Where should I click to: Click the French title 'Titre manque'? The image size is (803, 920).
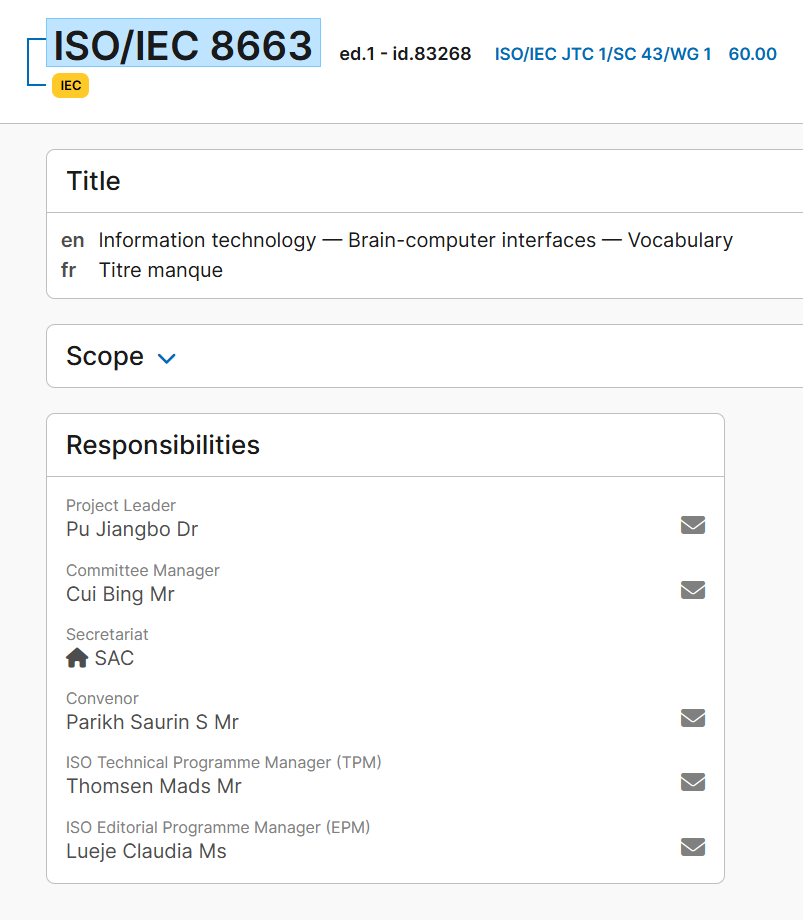160,270
